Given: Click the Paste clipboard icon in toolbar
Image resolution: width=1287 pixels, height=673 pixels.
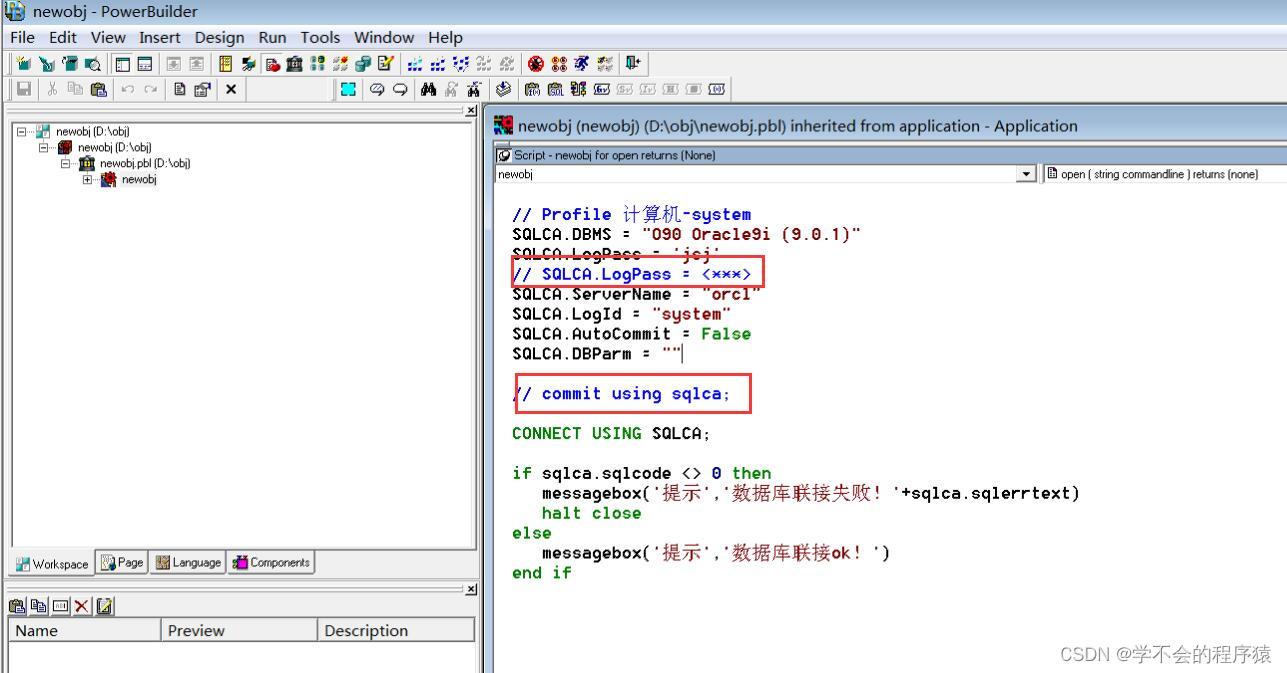Looking at the screenshot, I should click(98, 89).
